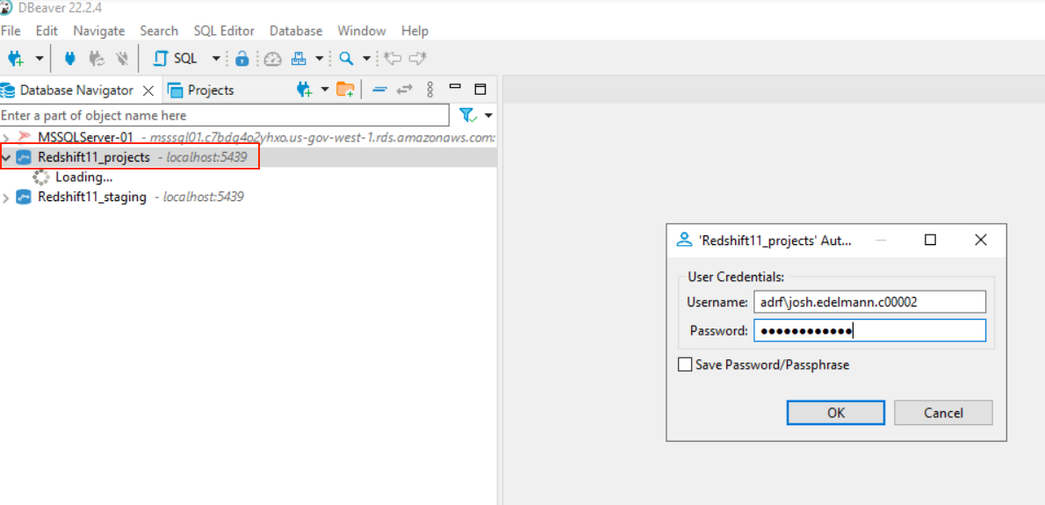Open the SQL button dropdown arrow
Screen dimensions: 1045x505
(x=216, y=59)
